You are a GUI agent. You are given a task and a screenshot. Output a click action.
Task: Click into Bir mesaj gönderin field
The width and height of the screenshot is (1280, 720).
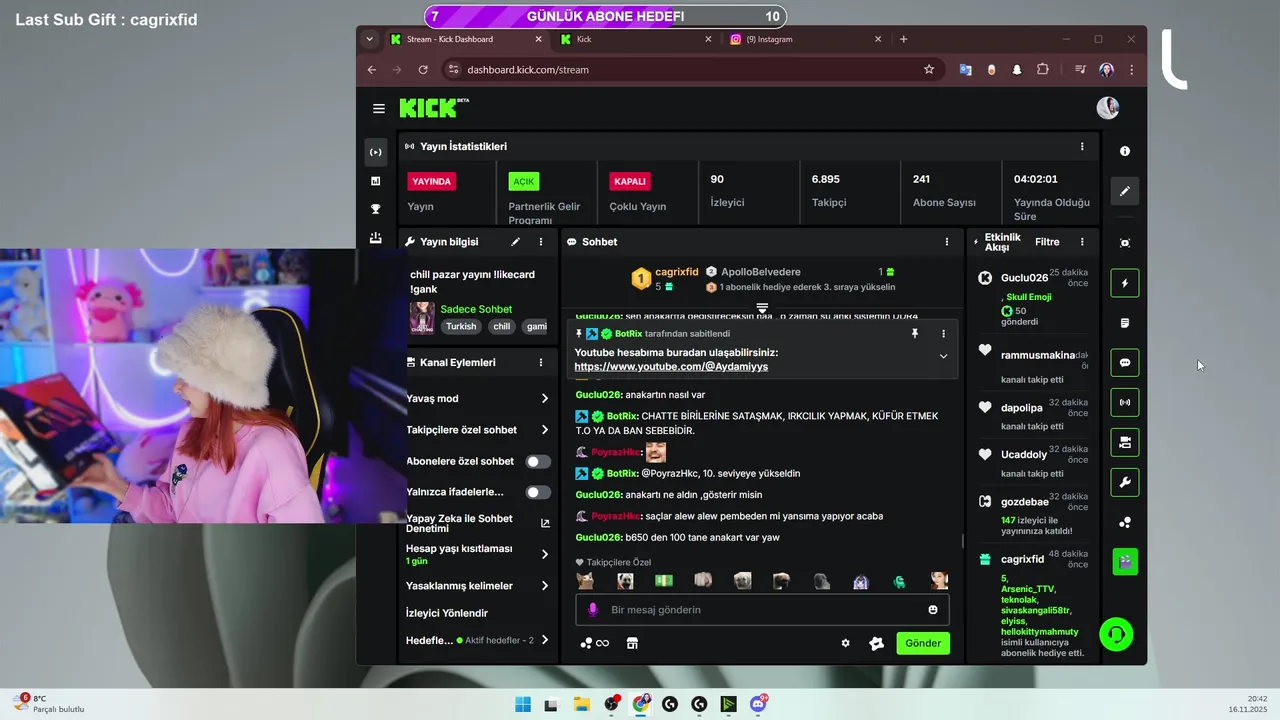click(762, 610)
